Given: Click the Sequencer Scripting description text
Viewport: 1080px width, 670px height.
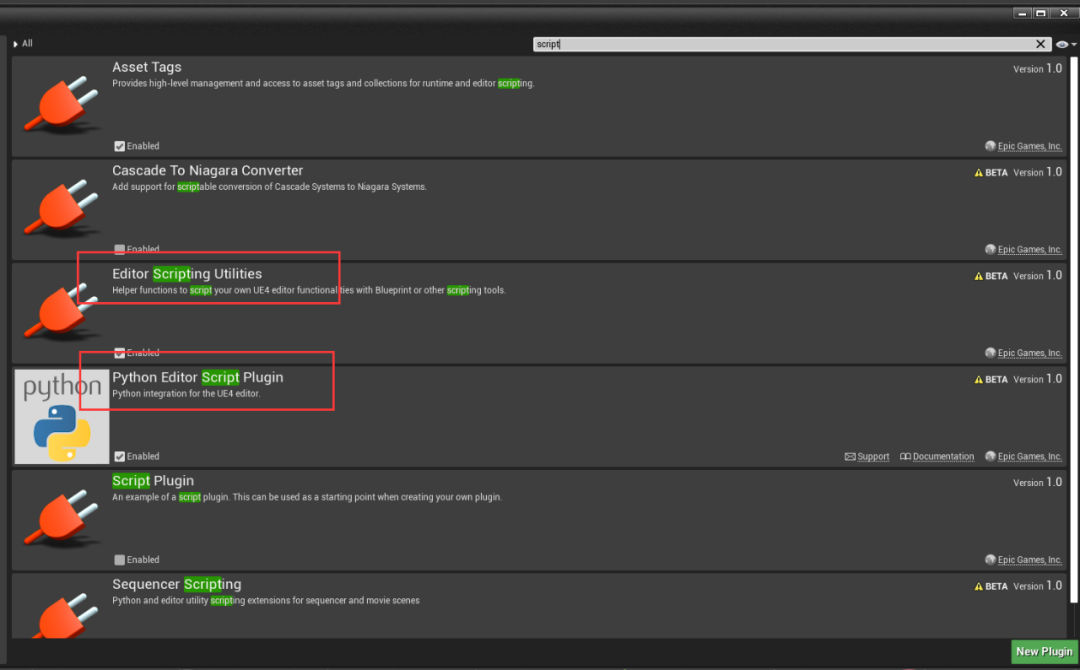Looking at the screenshot, I should point(266,600).
